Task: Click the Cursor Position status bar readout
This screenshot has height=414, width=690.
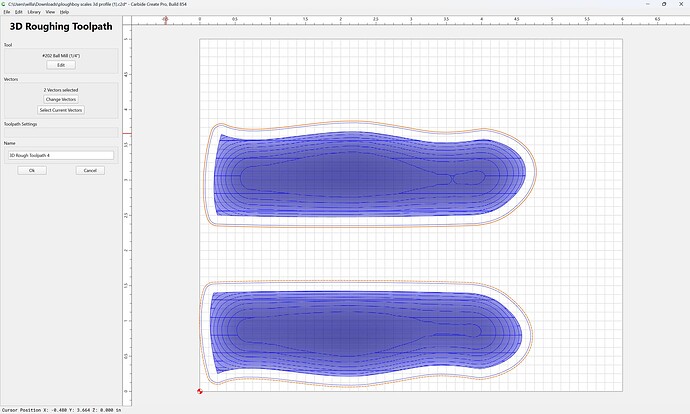Action: [61, 410]
